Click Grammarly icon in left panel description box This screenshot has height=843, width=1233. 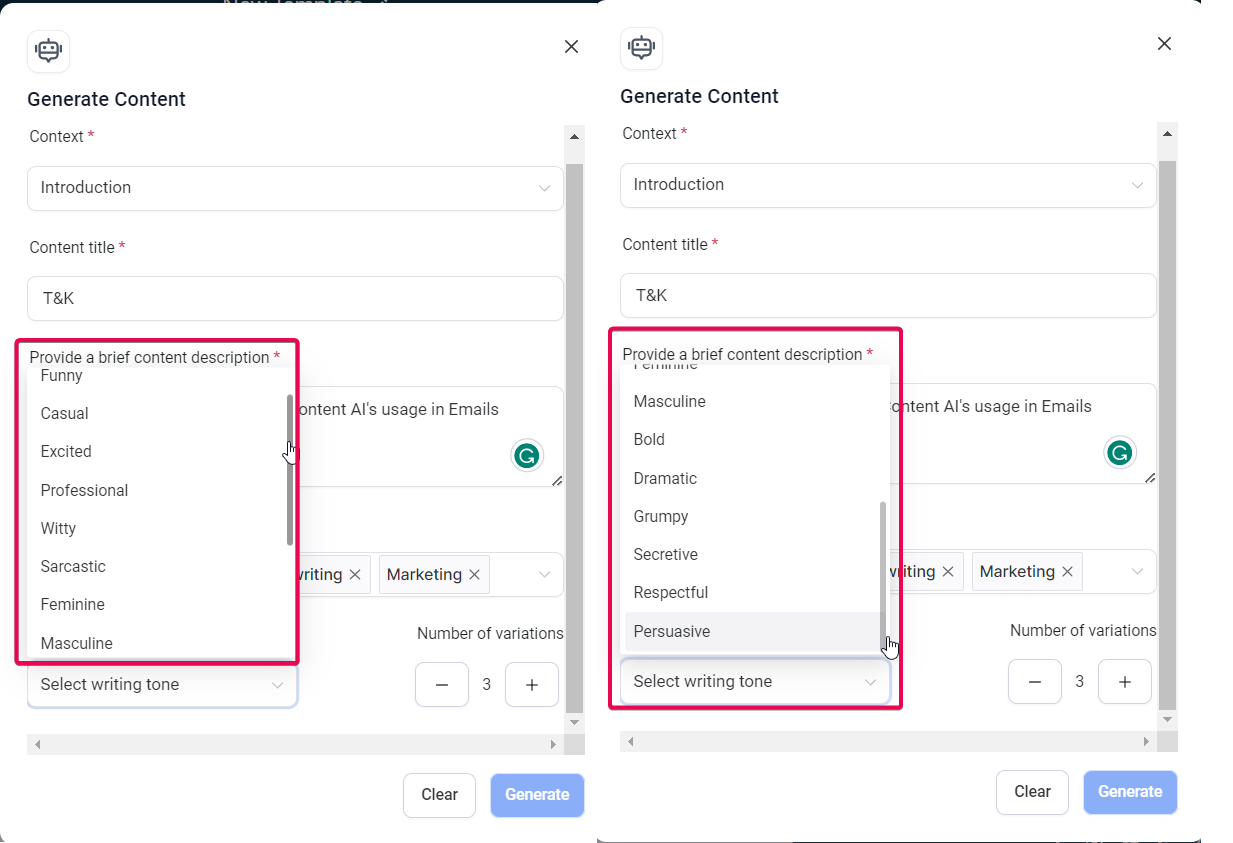pyautogui.click(x=527, y=456)
